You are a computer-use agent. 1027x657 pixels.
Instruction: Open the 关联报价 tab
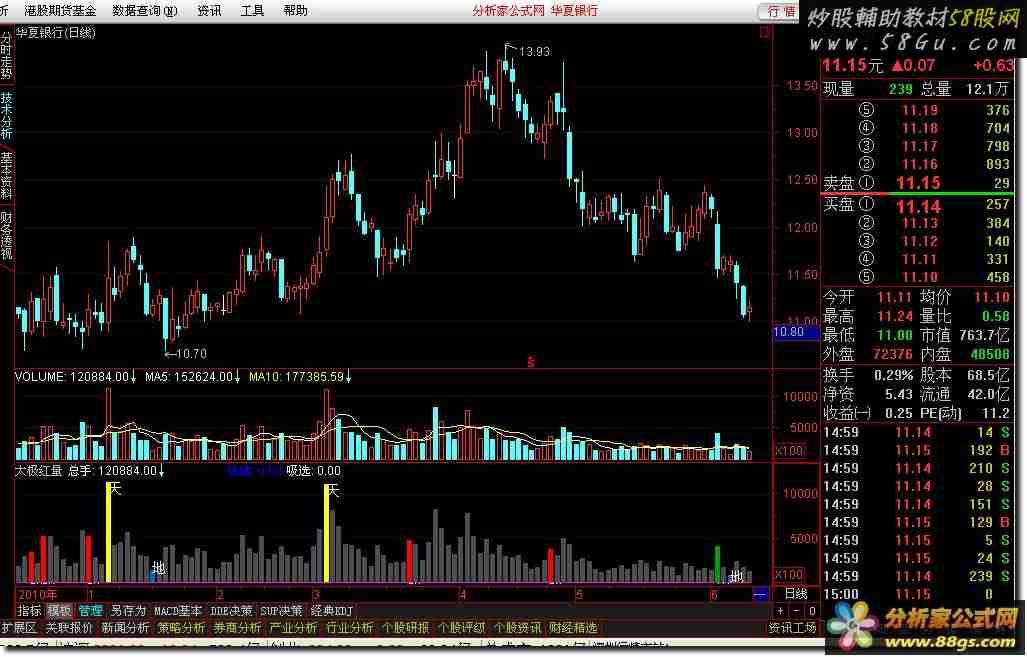69,628
